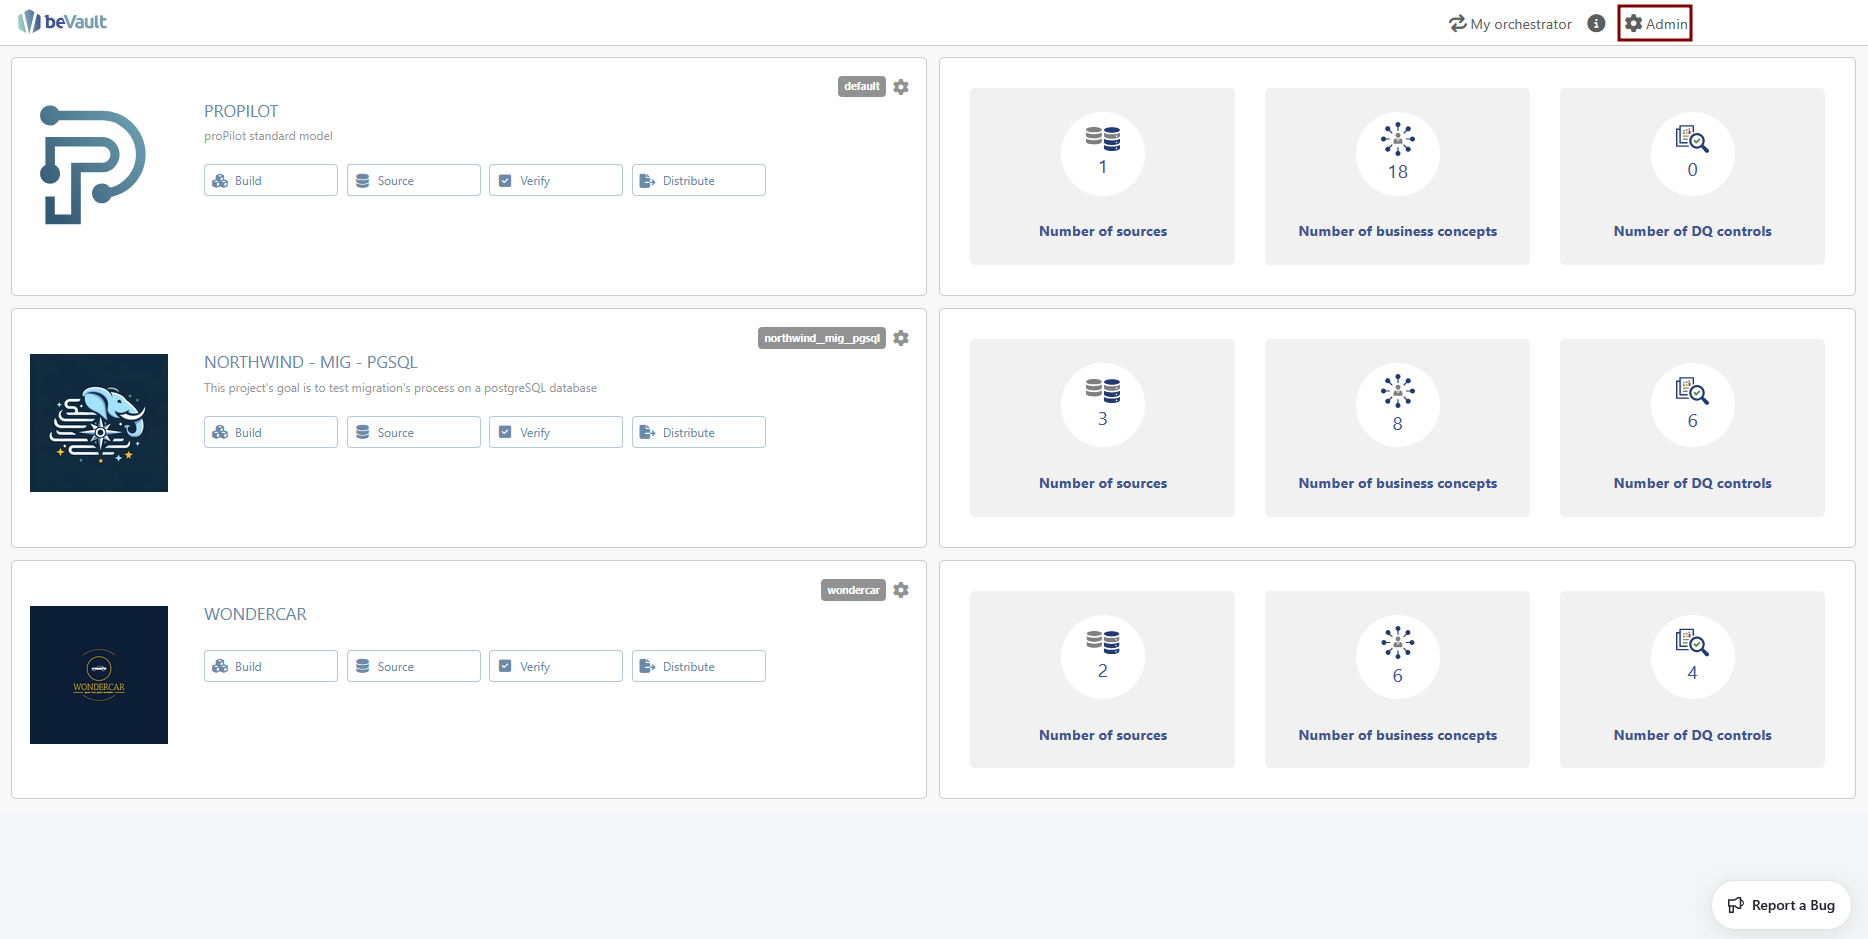Click the beVault logo
1868x939 pixels.
click(x=62, y=22)
